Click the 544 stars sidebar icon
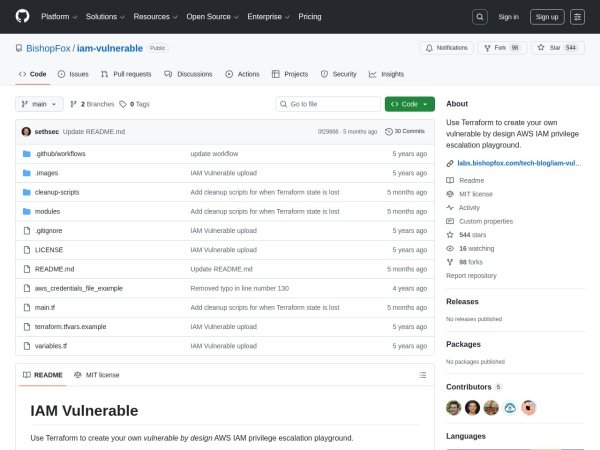Viewport: 600px width, 450px height. 450,235
